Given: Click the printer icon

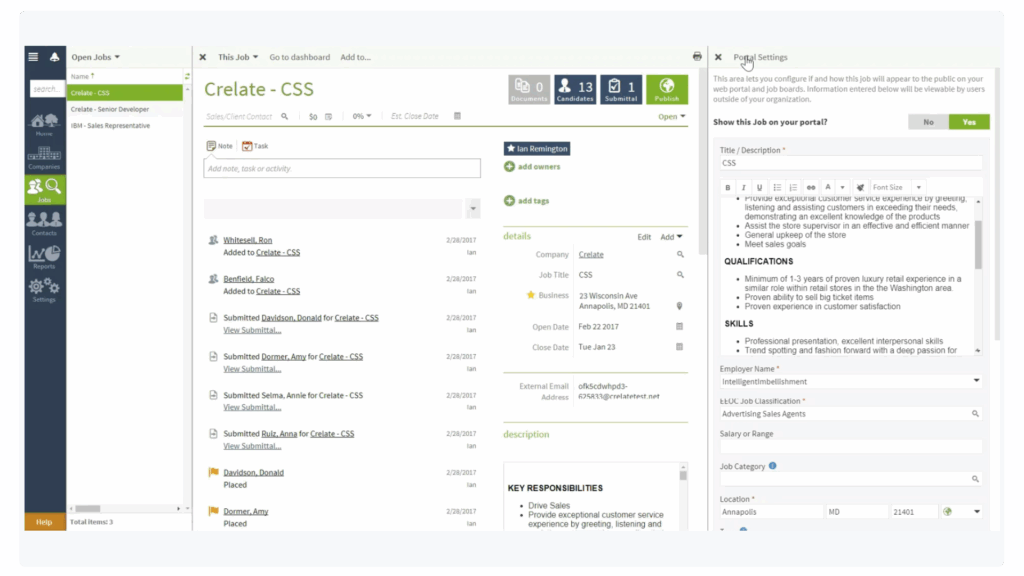Looking at the screenshot, I should [697, 57].
